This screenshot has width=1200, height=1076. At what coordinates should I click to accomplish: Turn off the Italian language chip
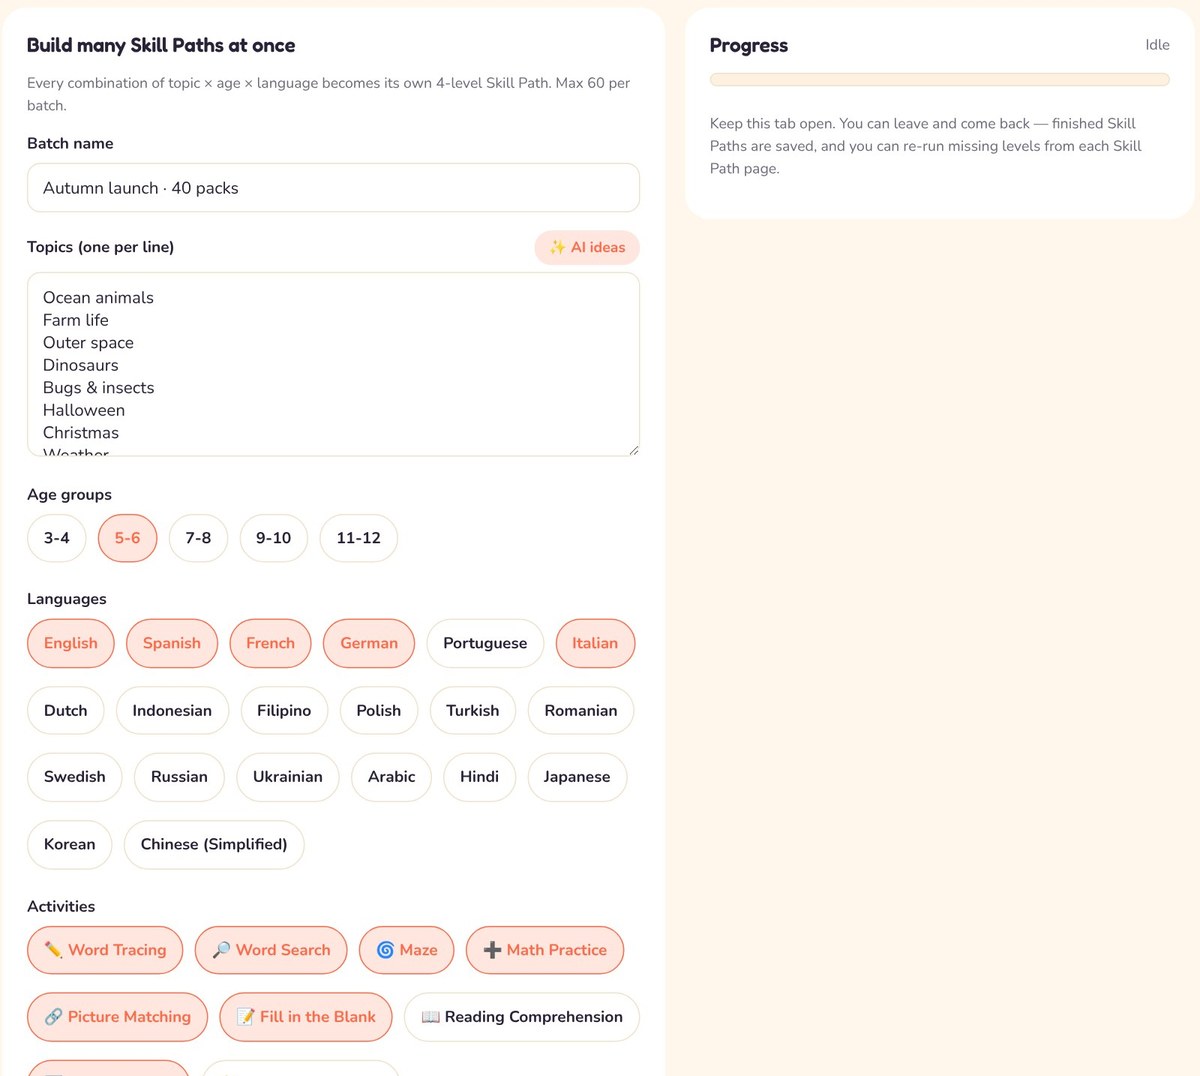coord(595,643)
